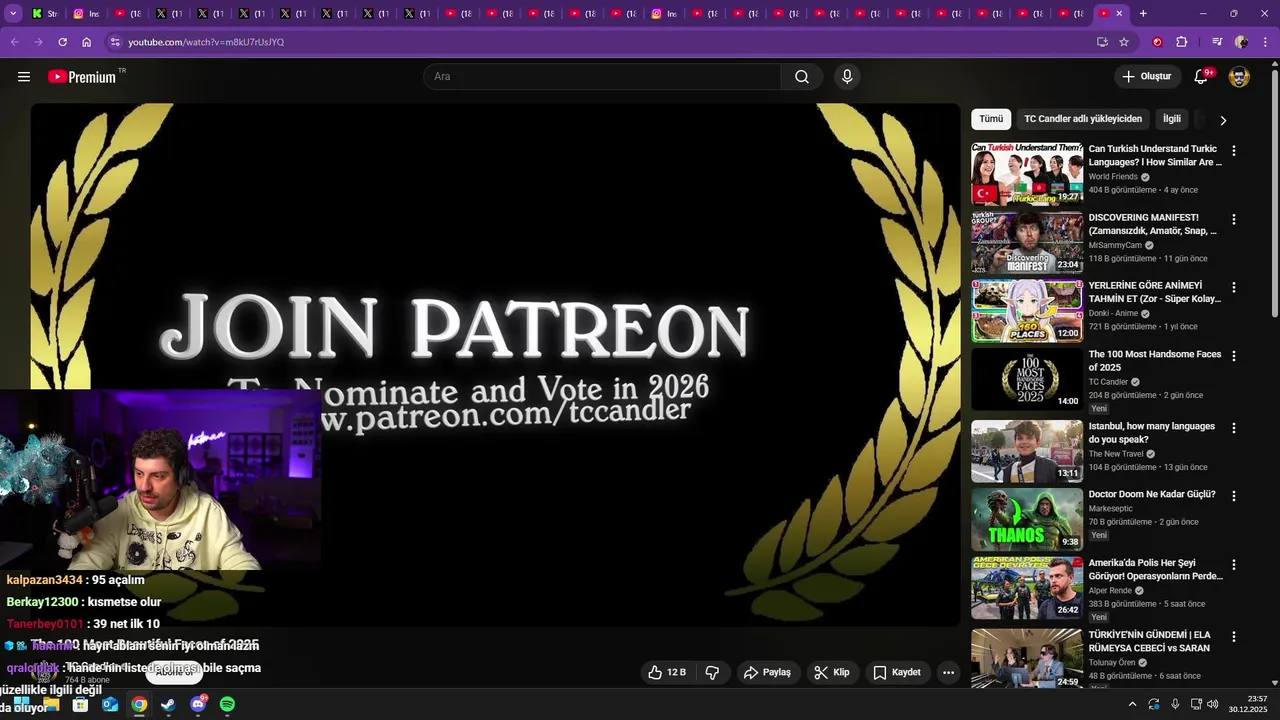Open Discord from the taskbar
Viewport: 1280px width, 720px height.
coord(198,704)
